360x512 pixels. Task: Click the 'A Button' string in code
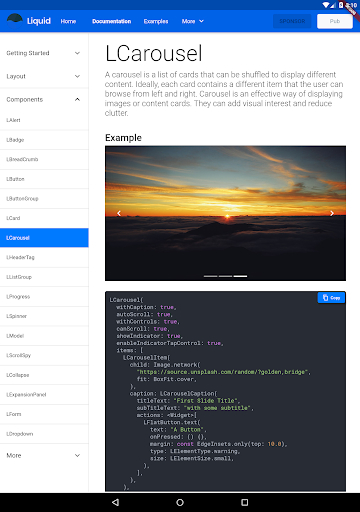[x=187, y=430]
